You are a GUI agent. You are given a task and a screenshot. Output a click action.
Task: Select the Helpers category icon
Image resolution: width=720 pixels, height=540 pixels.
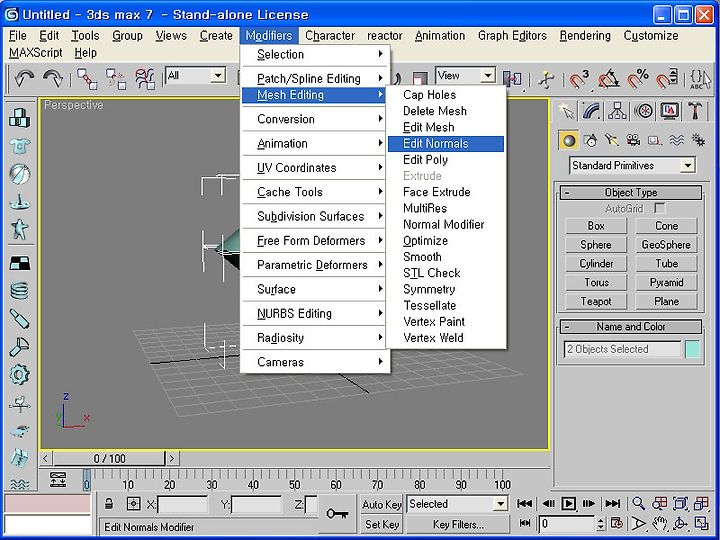655,140
